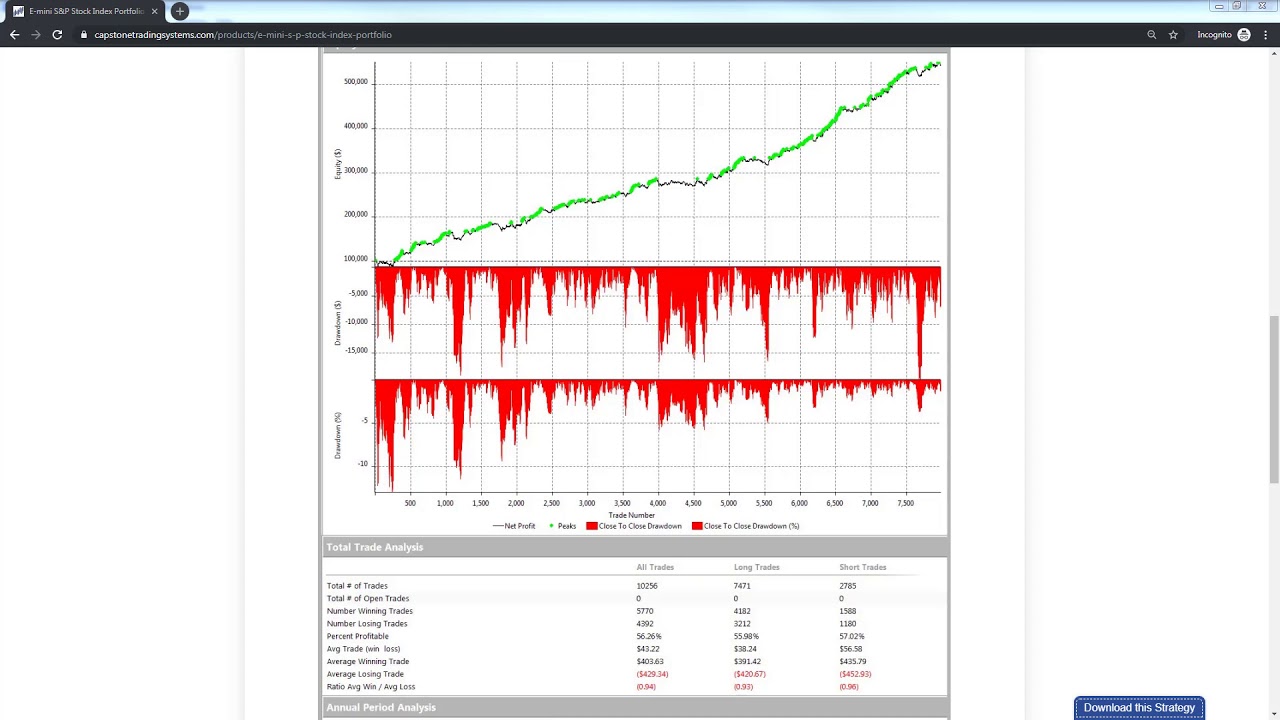
Task: Click 'Number Winning Trades' row label
Action: 369,611
